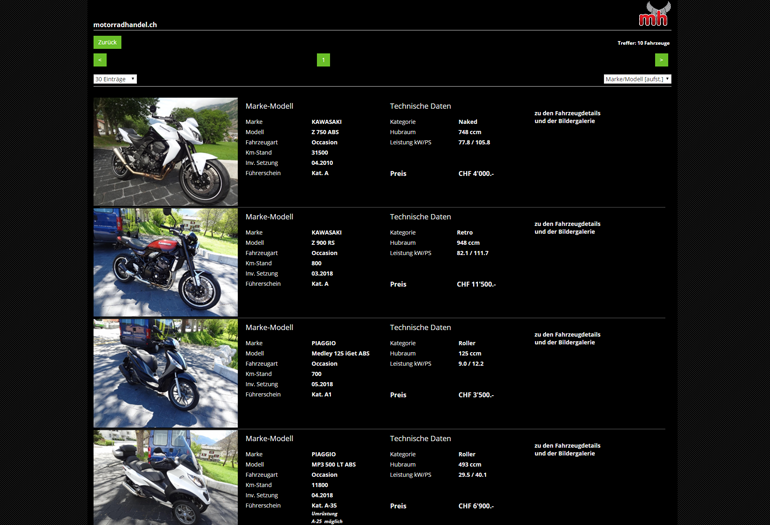Click price 'CHF 6'900.-'
The height and width of the screenshot is (525, 770).
476,506
